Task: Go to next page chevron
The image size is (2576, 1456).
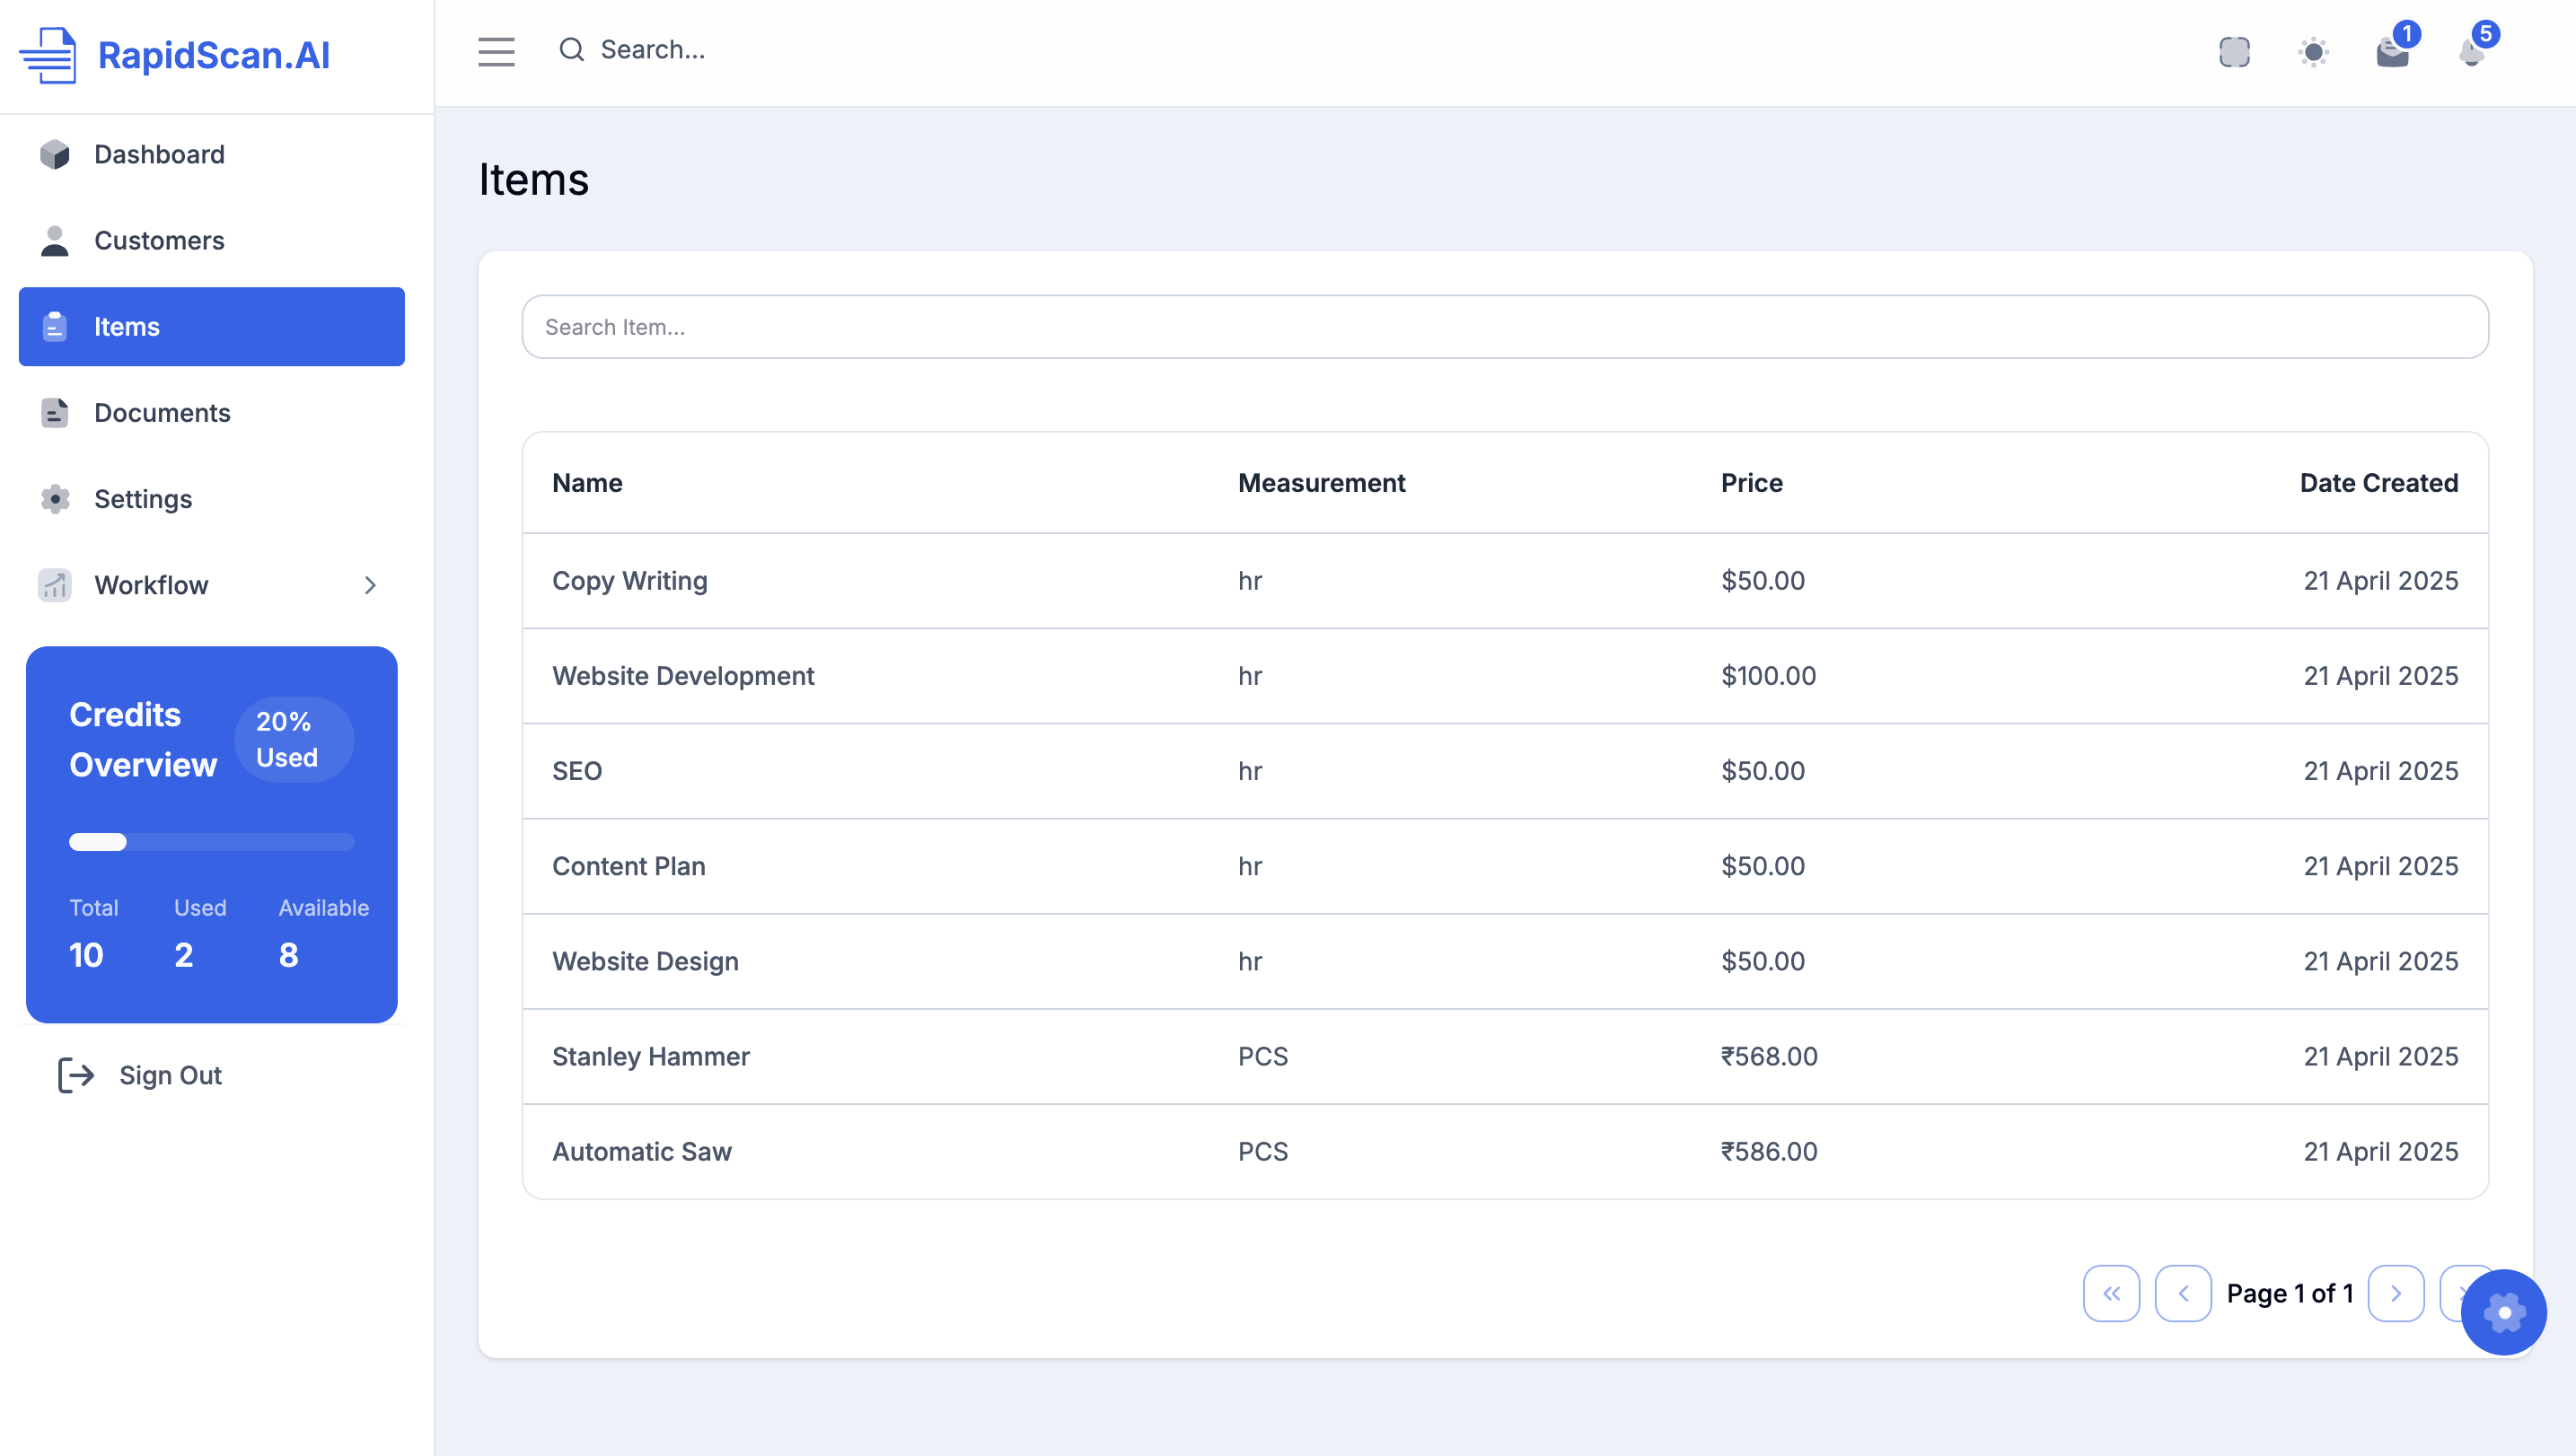Action: point(2396,1293)
